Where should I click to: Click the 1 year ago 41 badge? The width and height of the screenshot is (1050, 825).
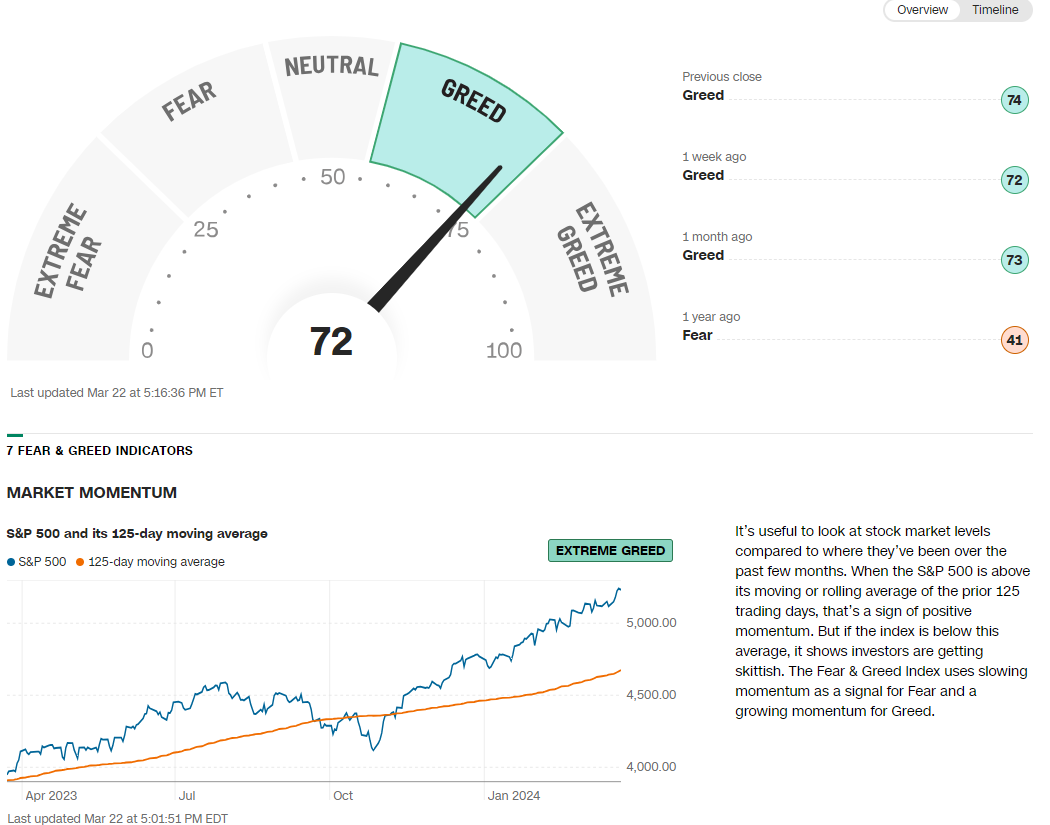coord(1015,340)
